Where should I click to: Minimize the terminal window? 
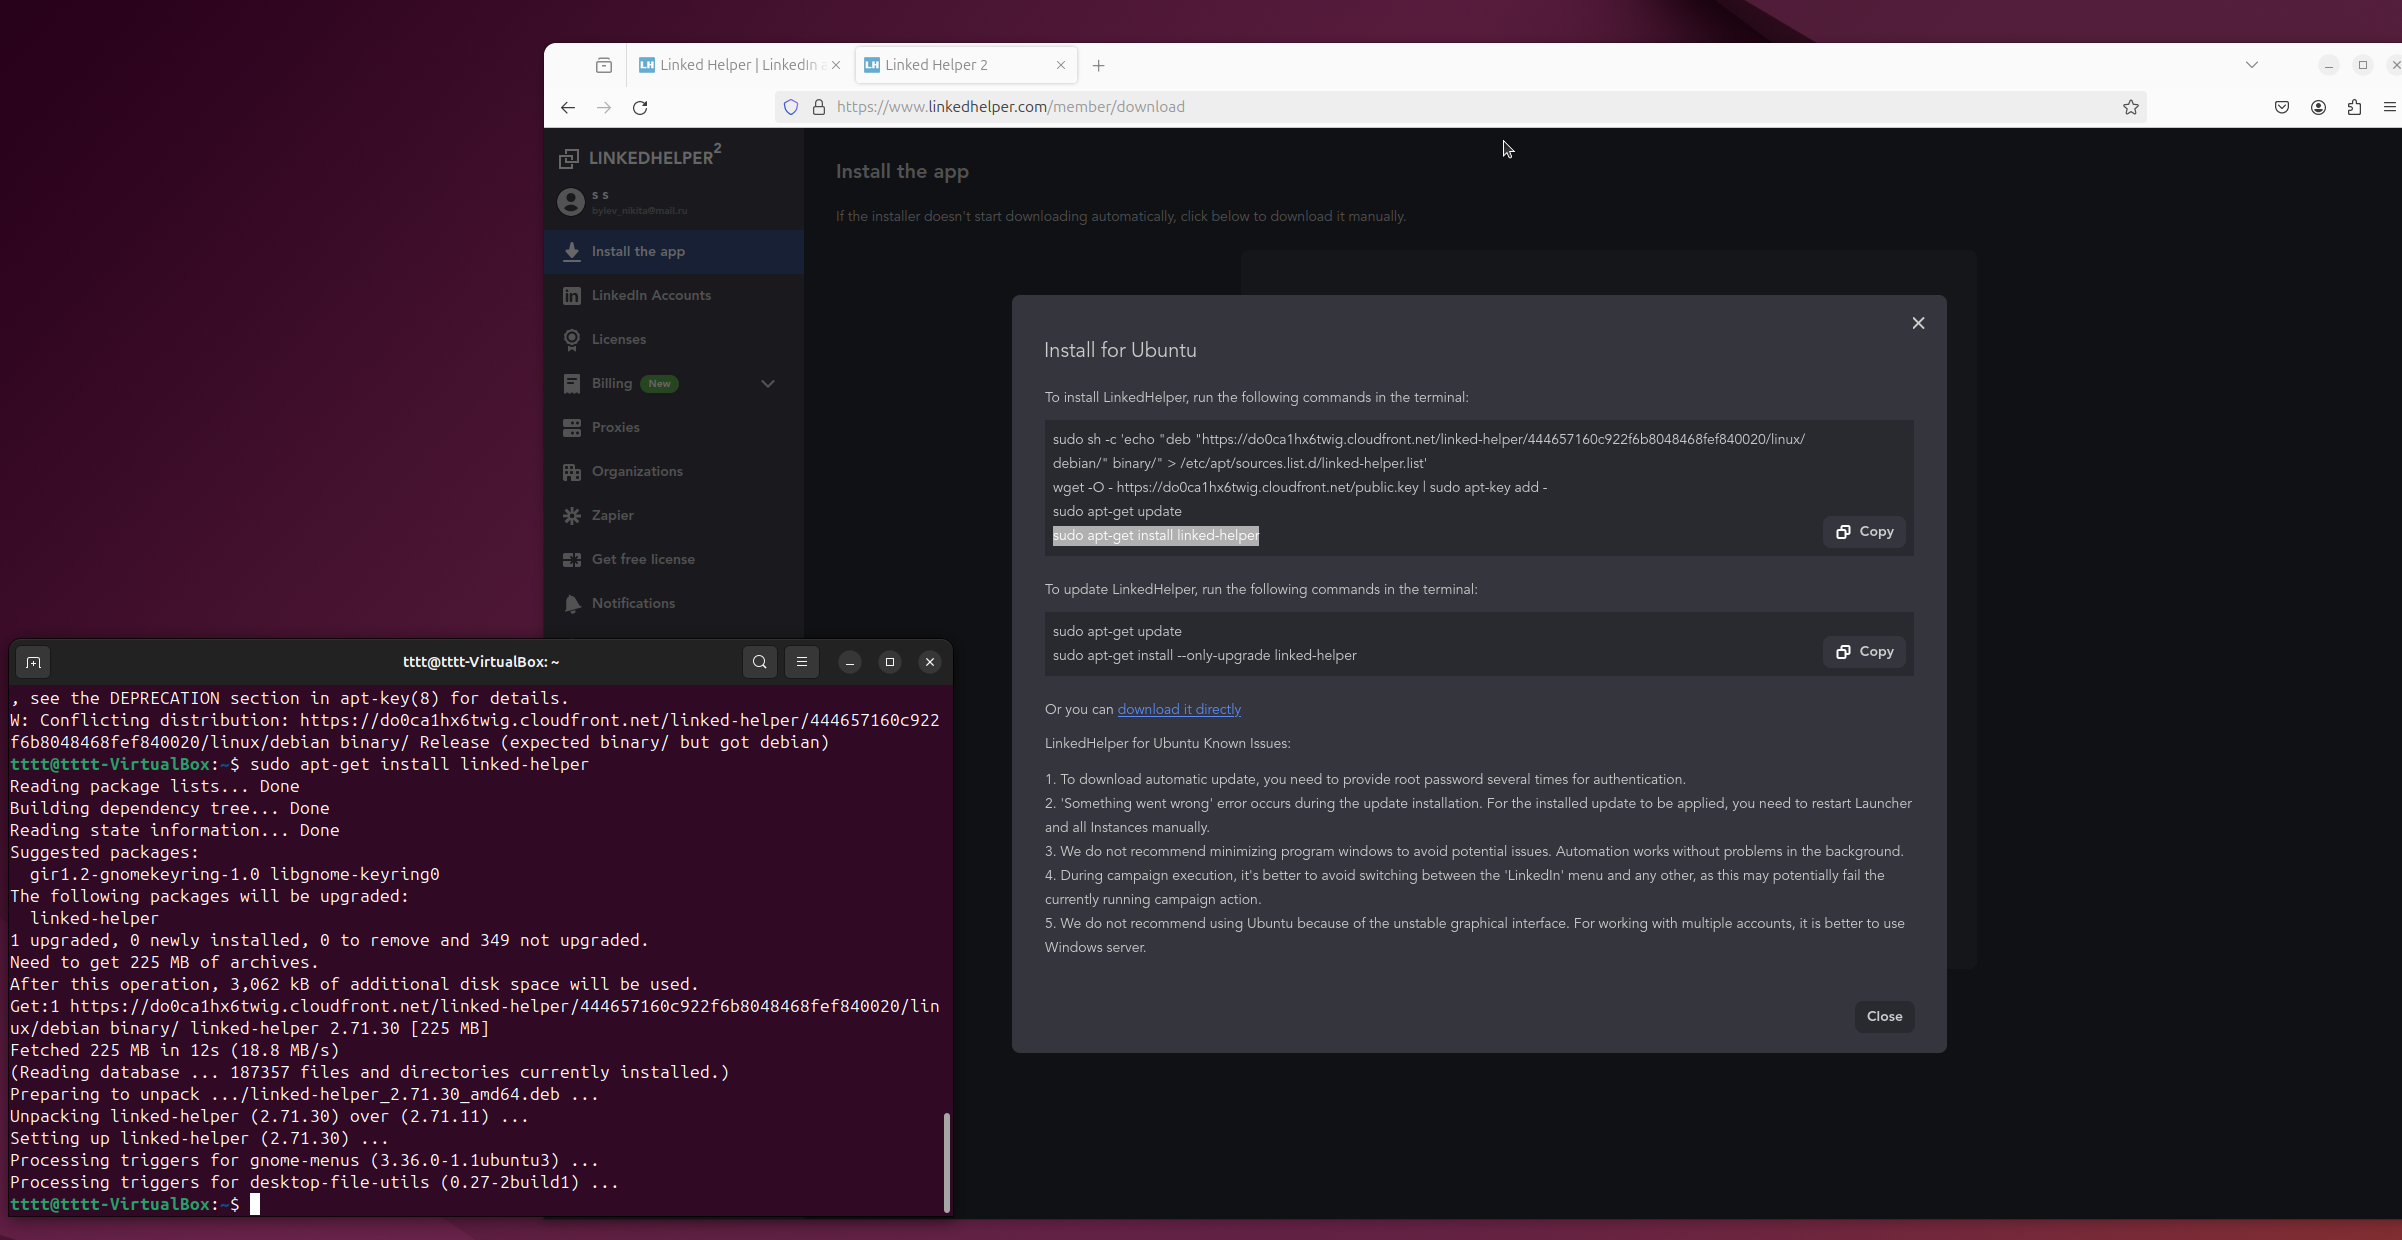click(850, 662)
